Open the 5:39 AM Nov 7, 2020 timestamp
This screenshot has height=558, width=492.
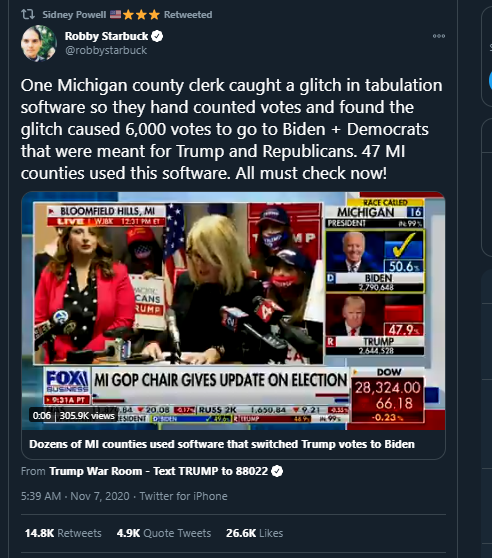[x=75, y=496]
